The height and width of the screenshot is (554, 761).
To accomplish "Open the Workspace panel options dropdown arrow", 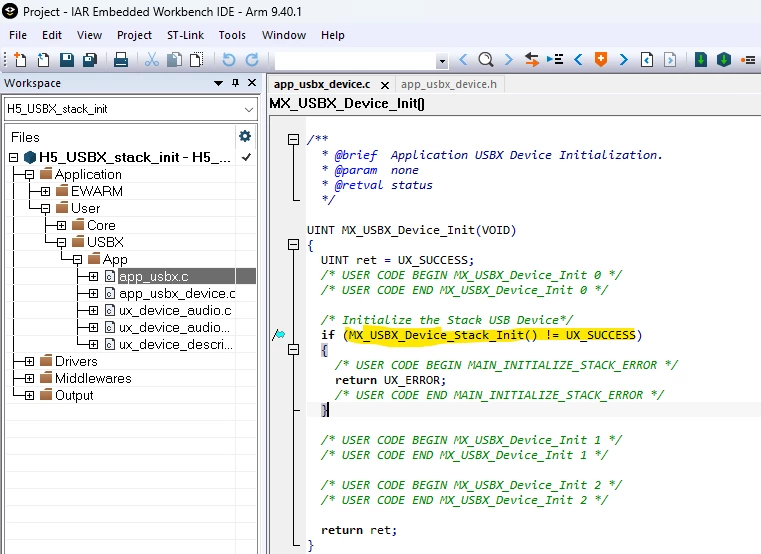I will (x=218, y=84).
